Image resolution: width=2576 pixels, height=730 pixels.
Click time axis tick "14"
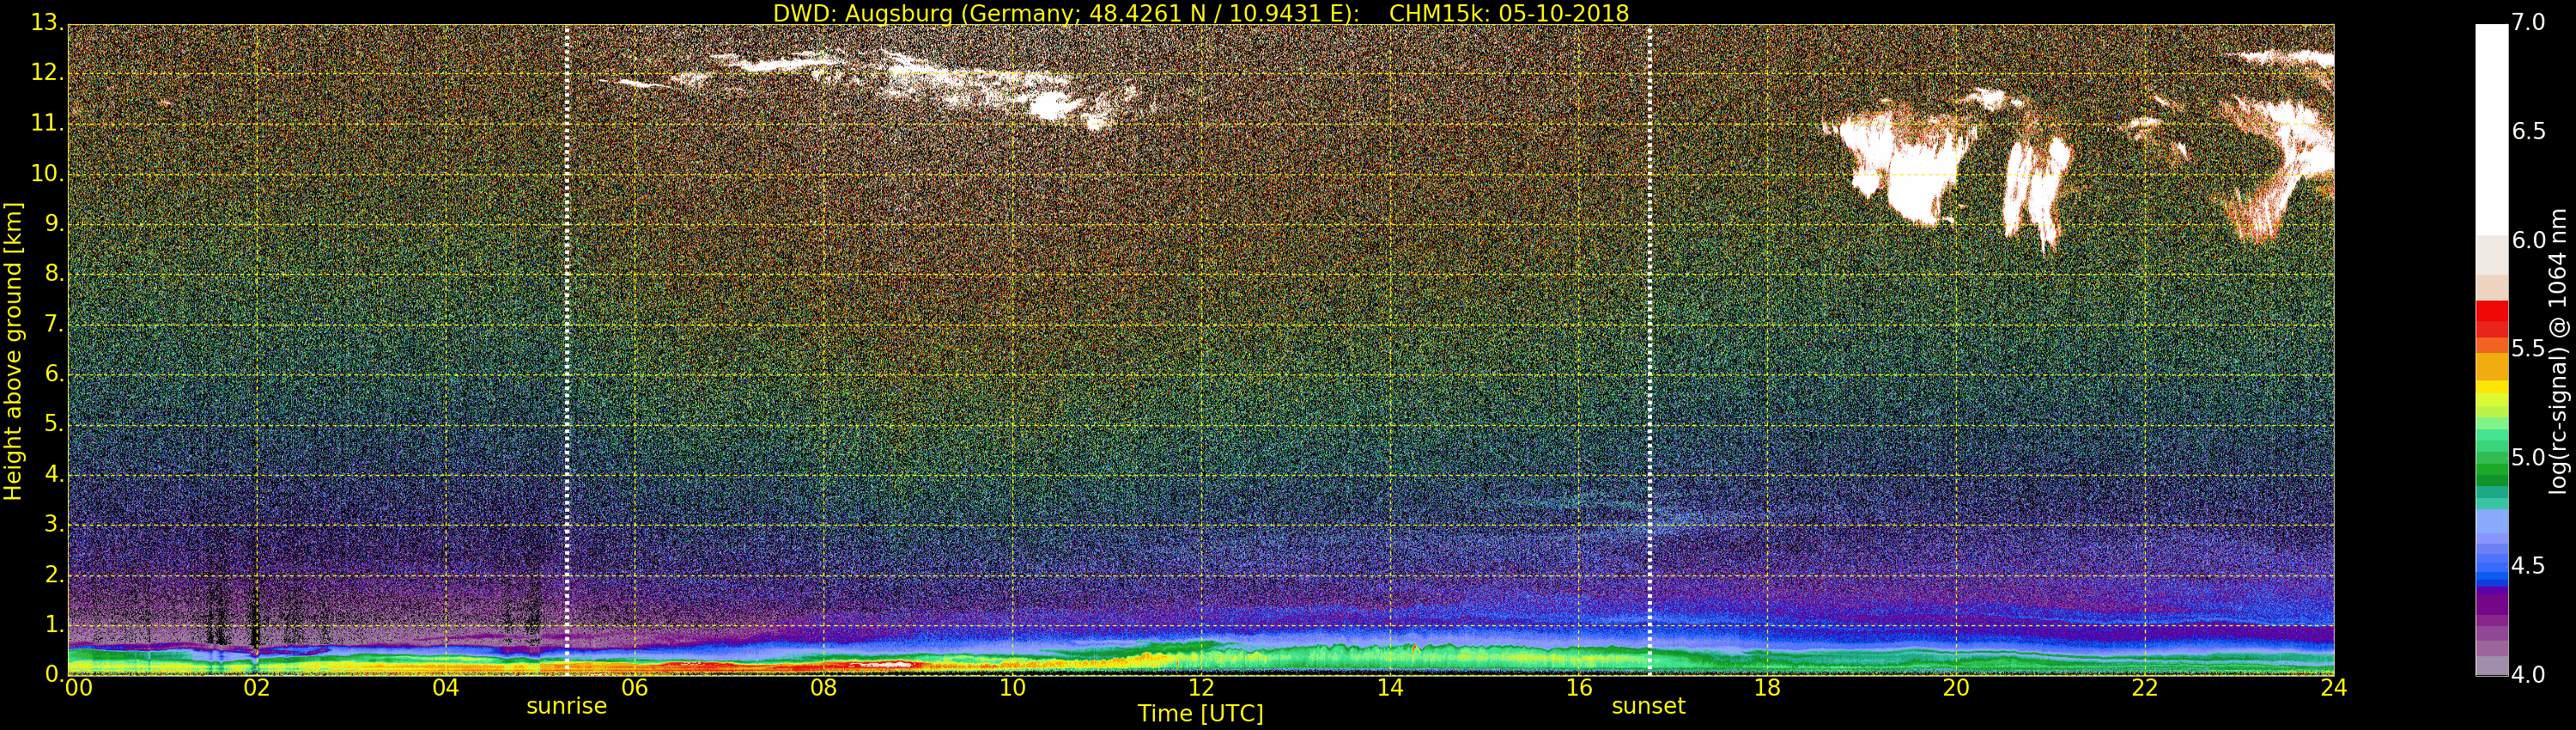coord(1390,688)
